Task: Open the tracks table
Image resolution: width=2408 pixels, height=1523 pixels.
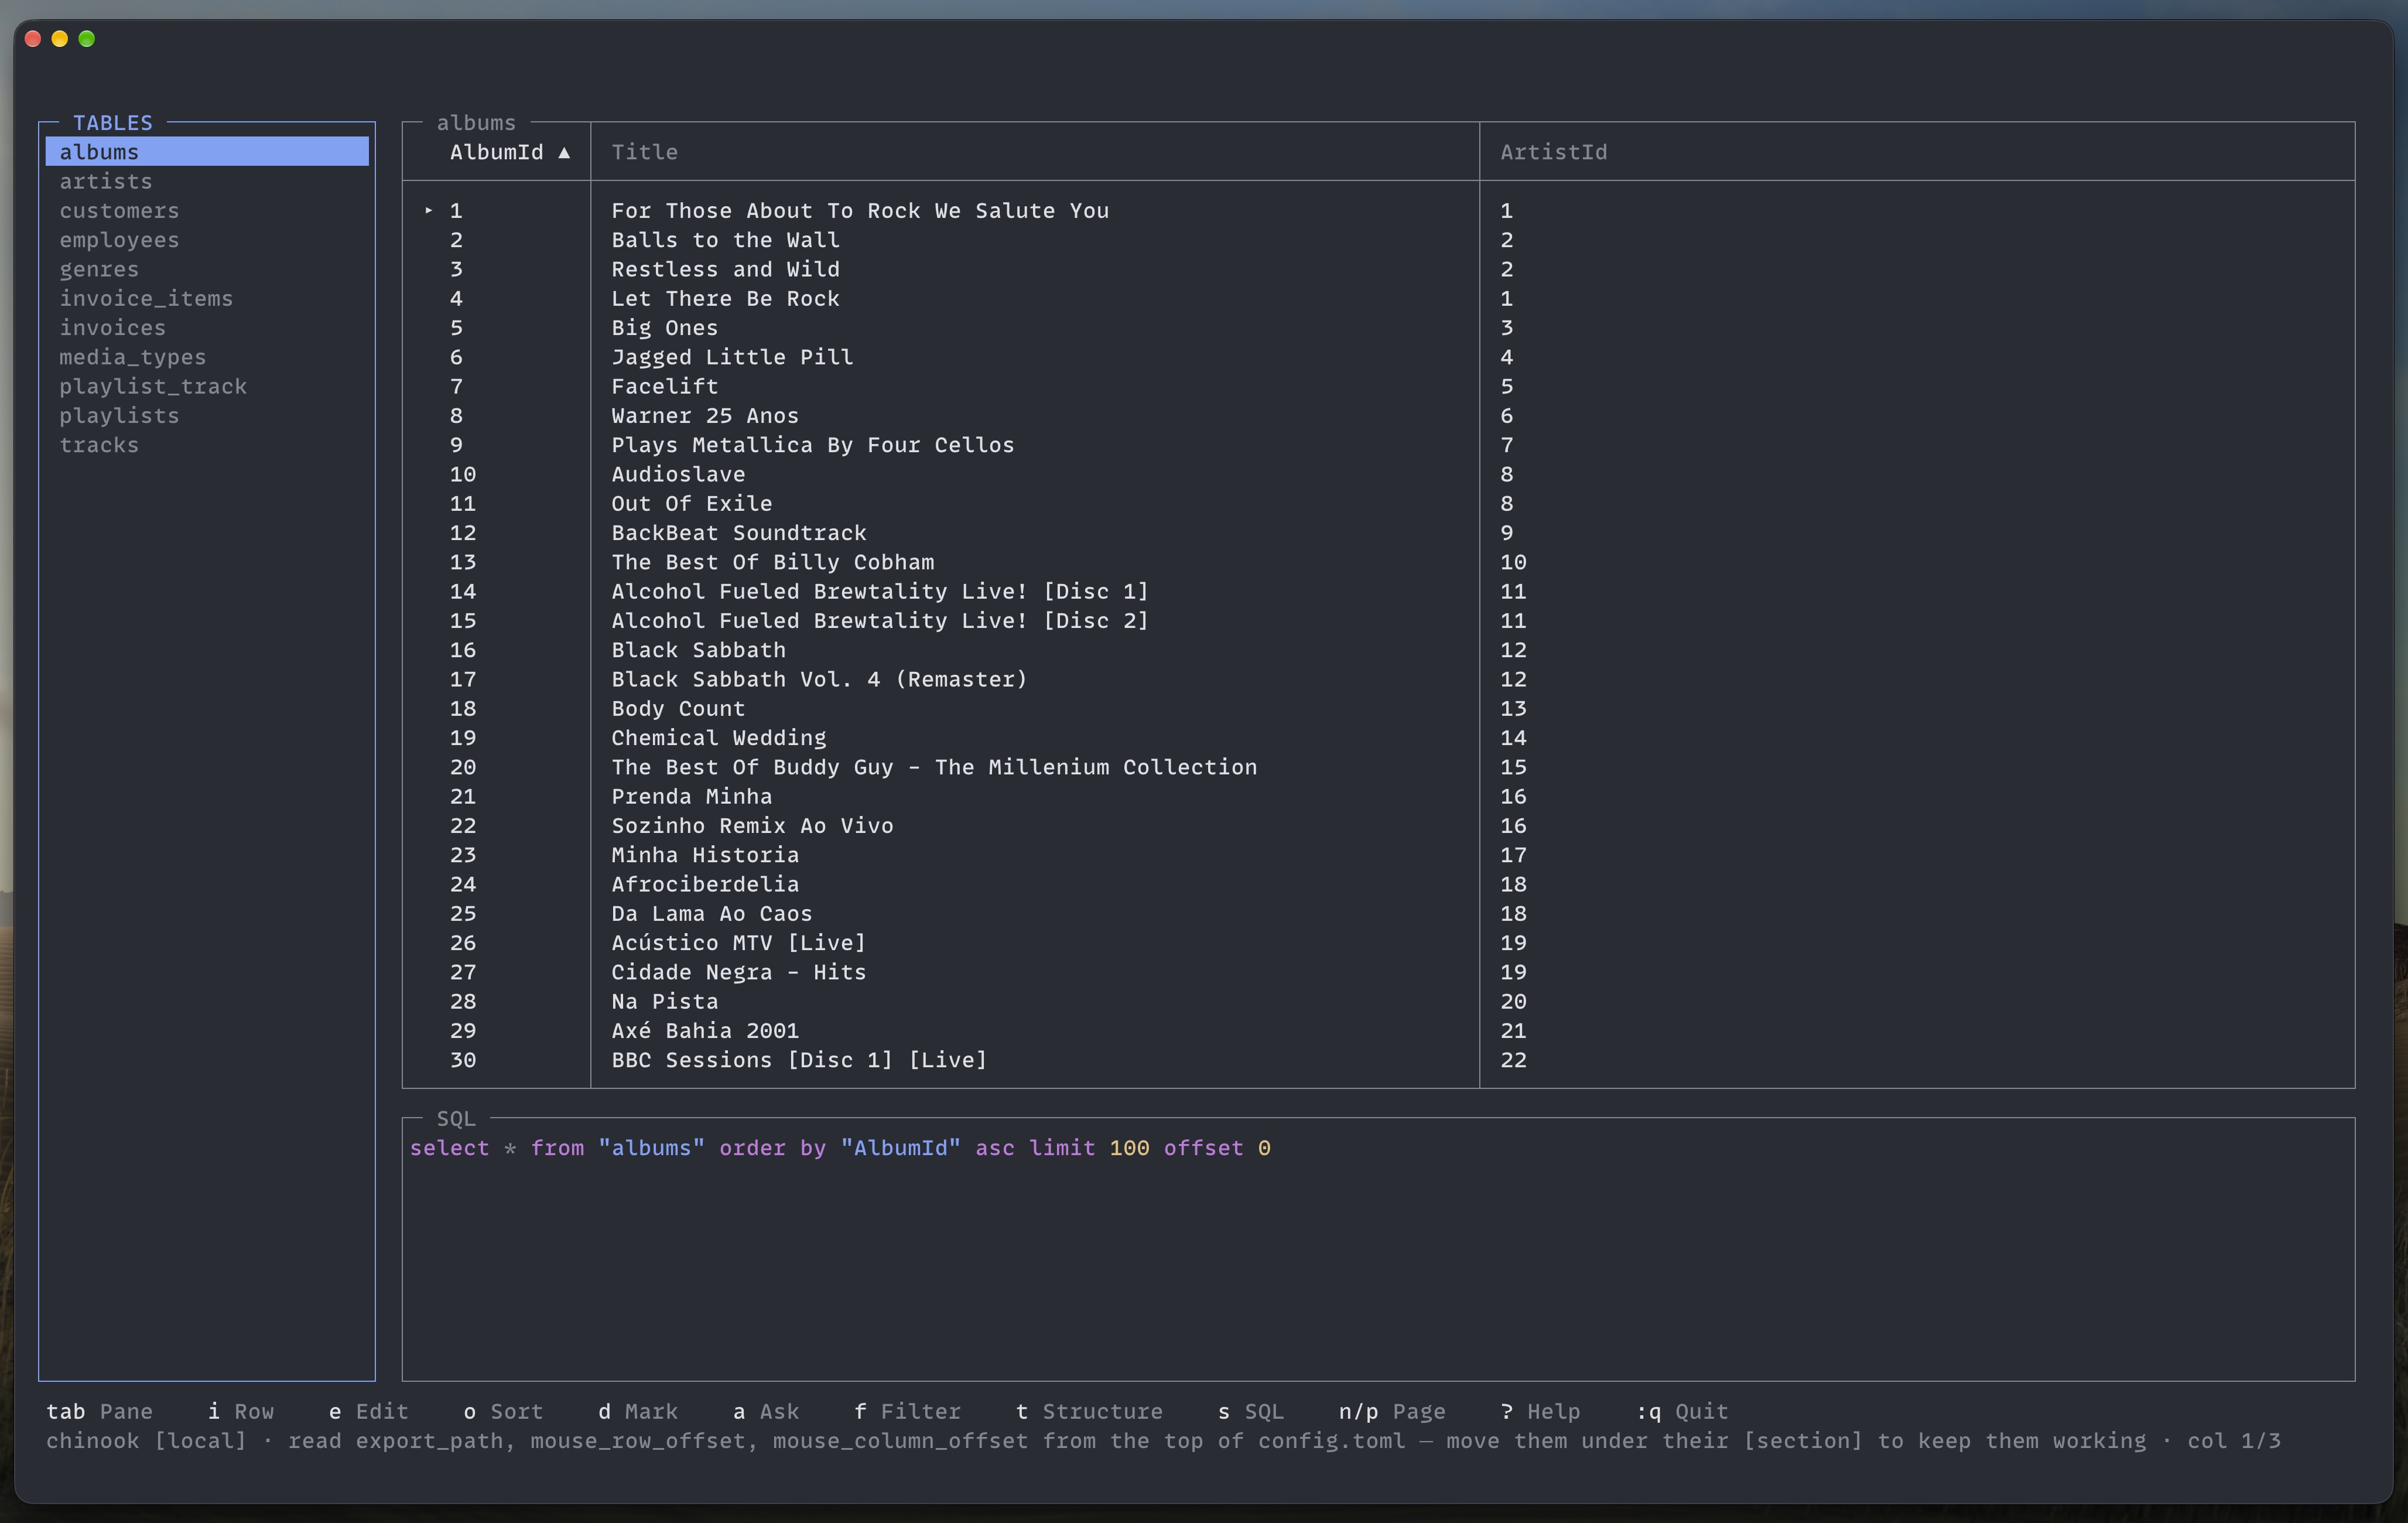Action: pyautogui.click(x=99, y=445)
